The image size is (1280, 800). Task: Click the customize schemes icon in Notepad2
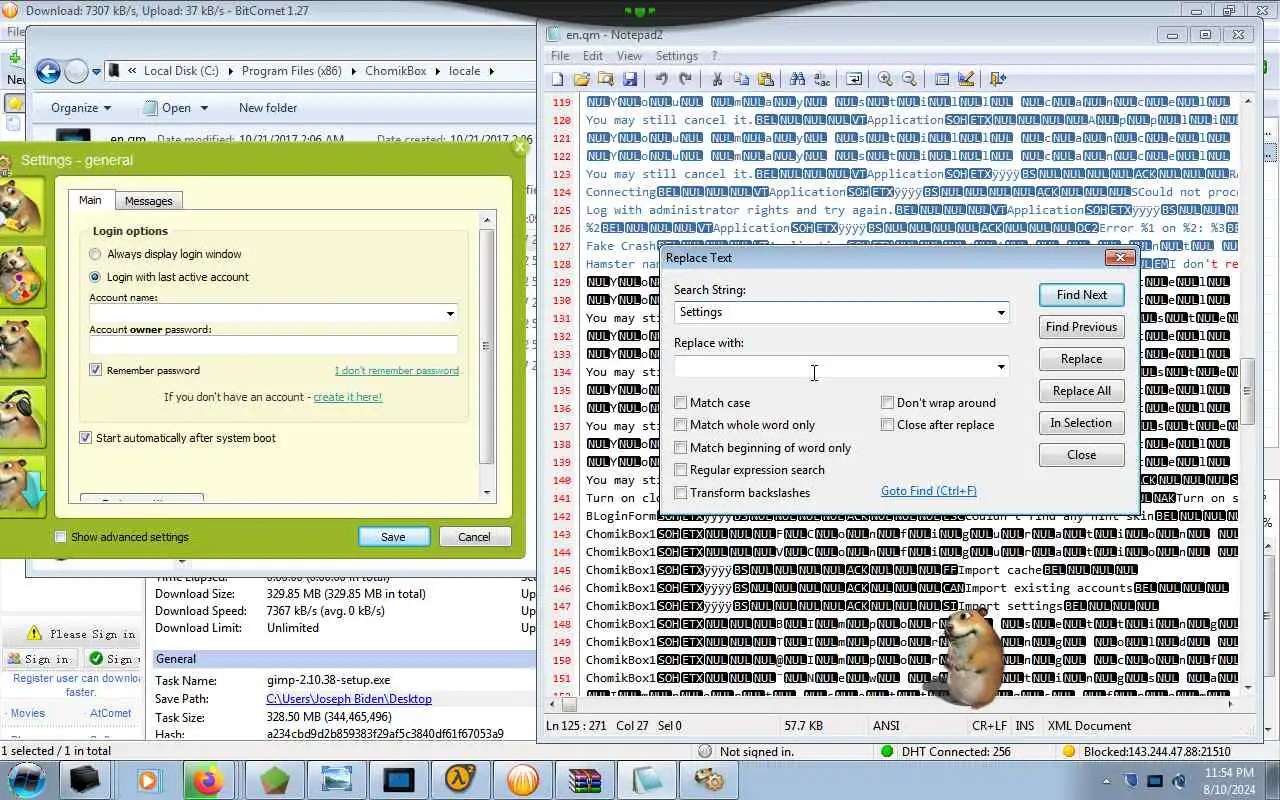point(966,79)
